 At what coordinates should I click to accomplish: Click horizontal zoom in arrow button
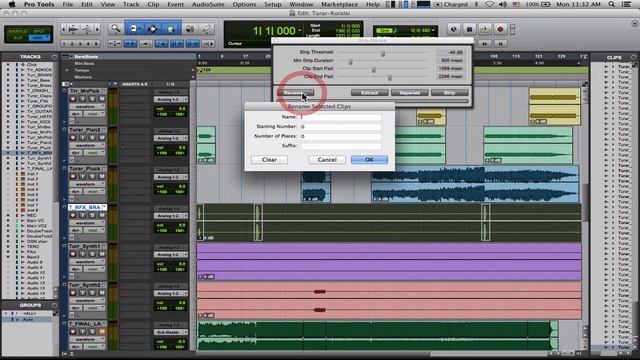tap(97, 29)
